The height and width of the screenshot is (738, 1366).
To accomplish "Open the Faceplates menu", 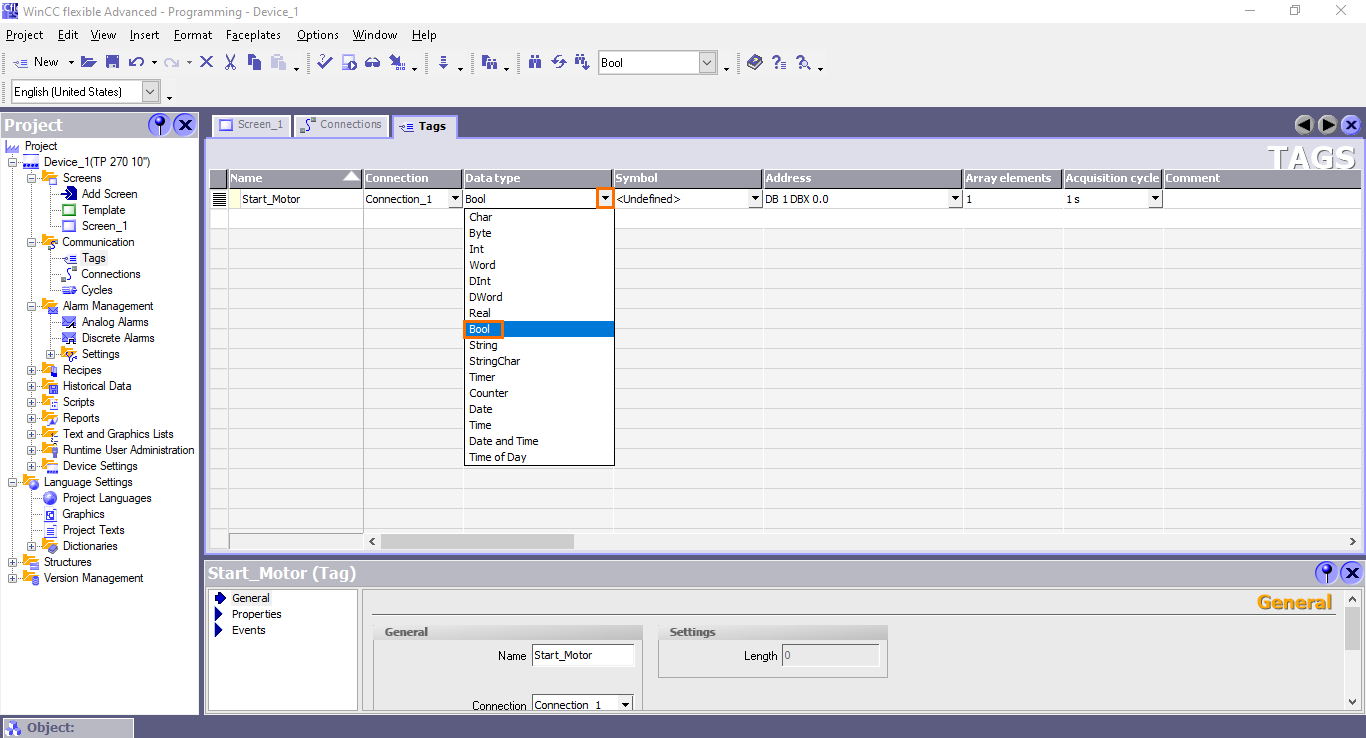I will click(x=253, y=35).
